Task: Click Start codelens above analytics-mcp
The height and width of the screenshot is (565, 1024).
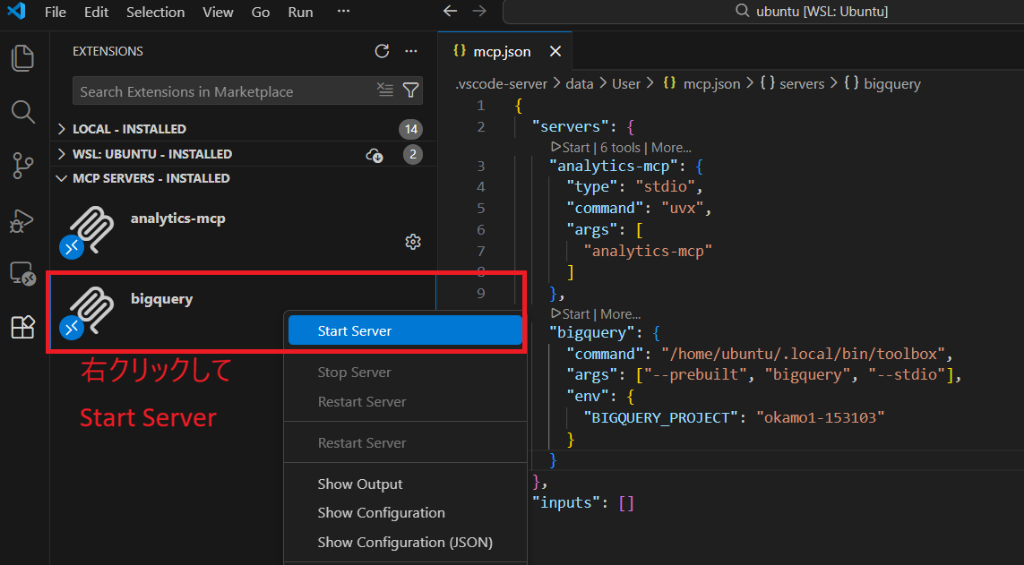Action: click(x=570, y=148)
